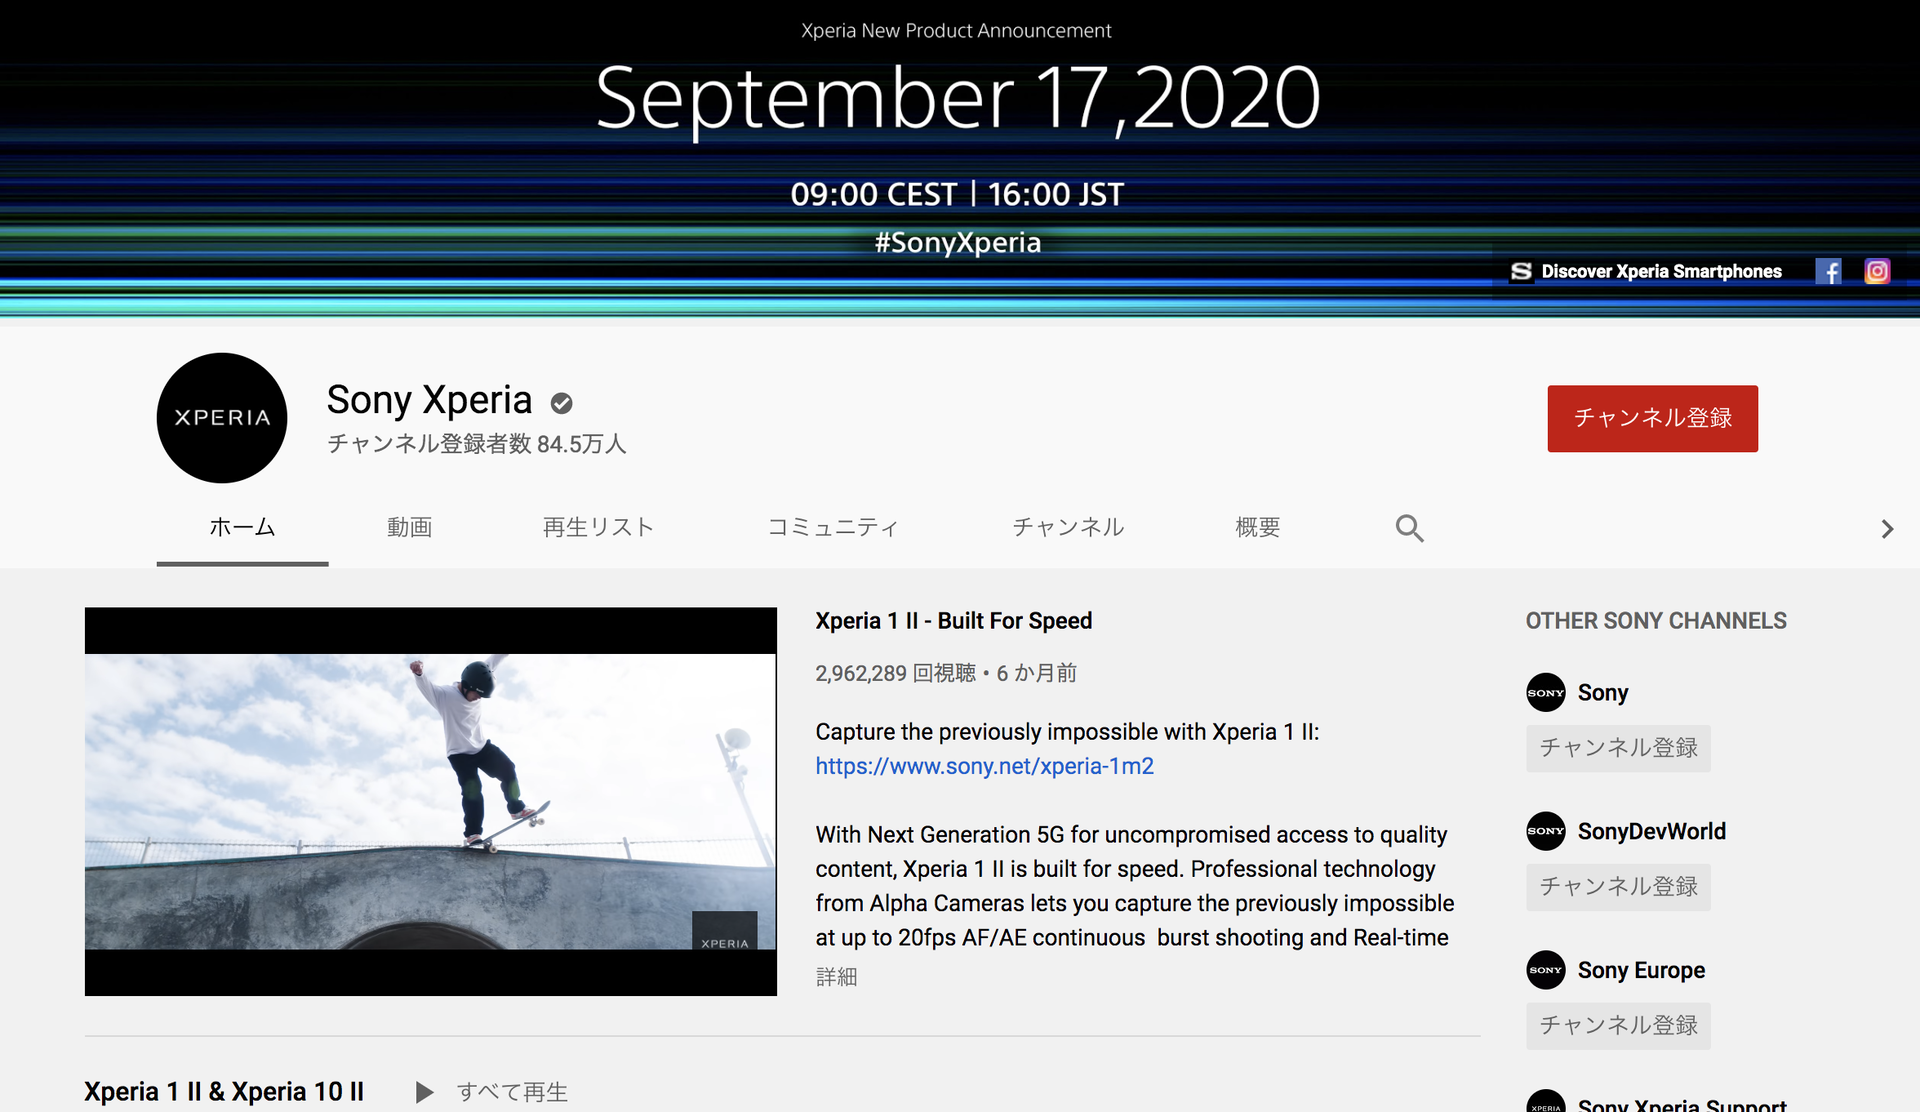This screenshot has width=1920, height=1112.
Task: Select the ホーム tab
Action: point(242,527)
